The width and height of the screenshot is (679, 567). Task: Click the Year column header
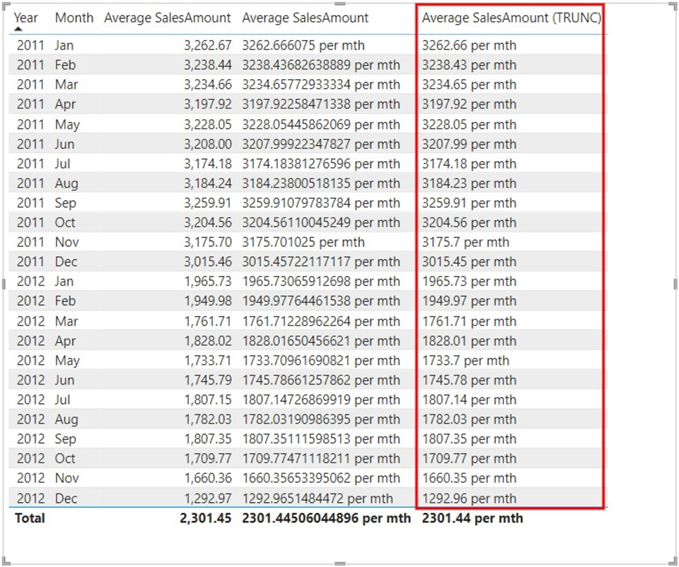click(26, 18)
